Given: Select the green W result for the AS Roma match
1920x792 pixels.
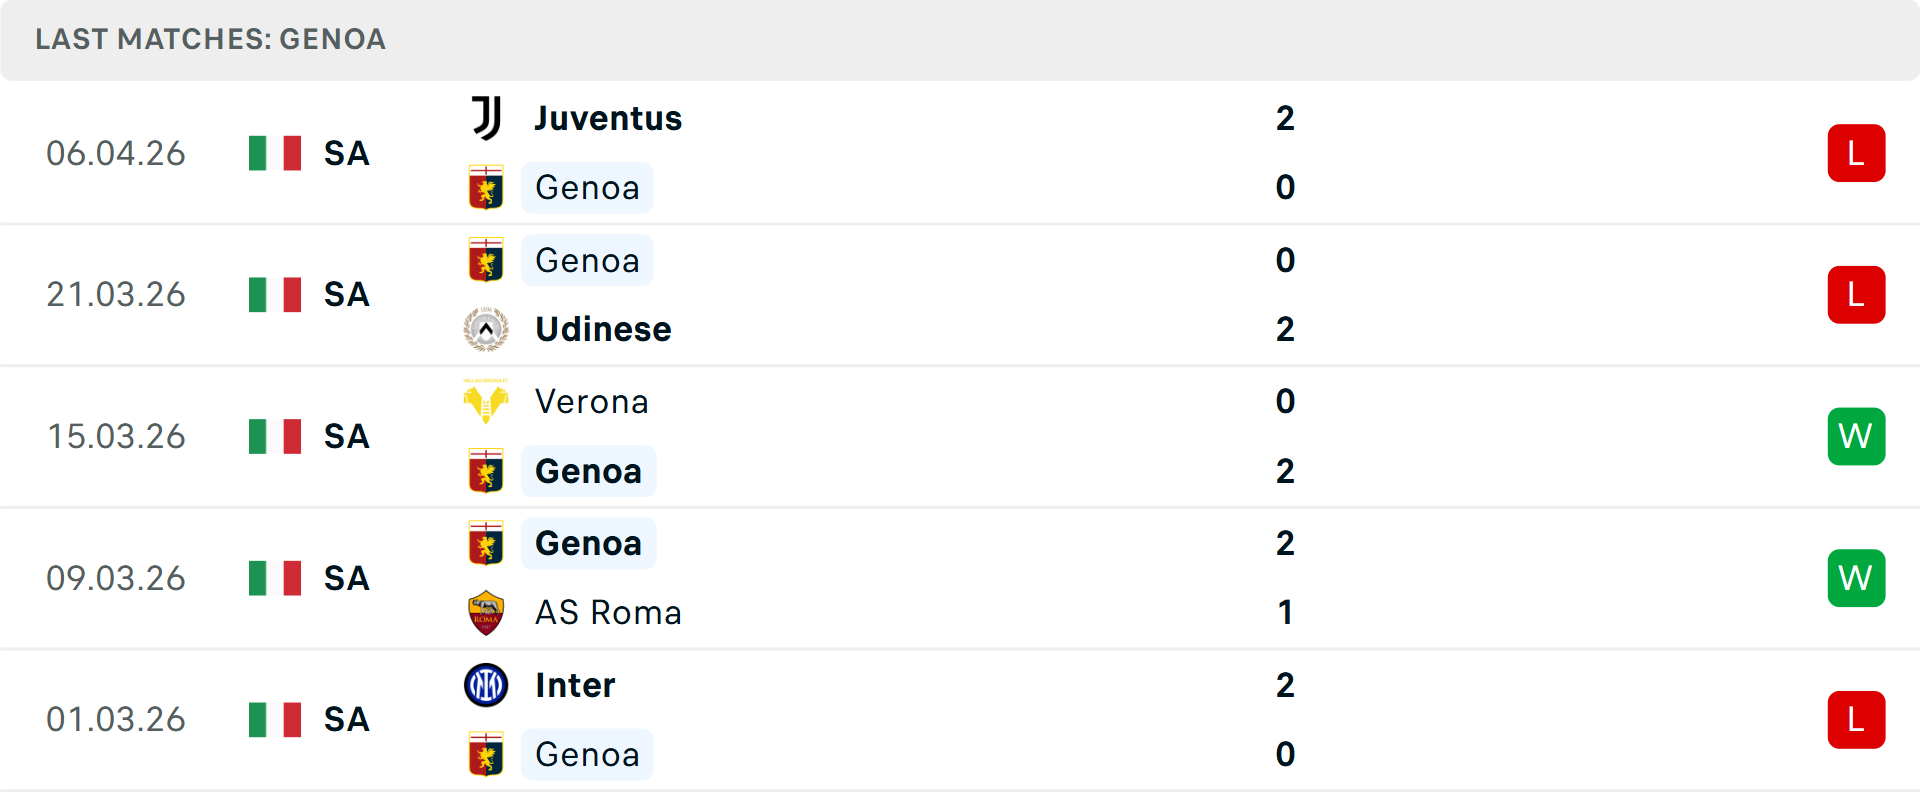Looking at the screenshot, I should click(1856, 578).
